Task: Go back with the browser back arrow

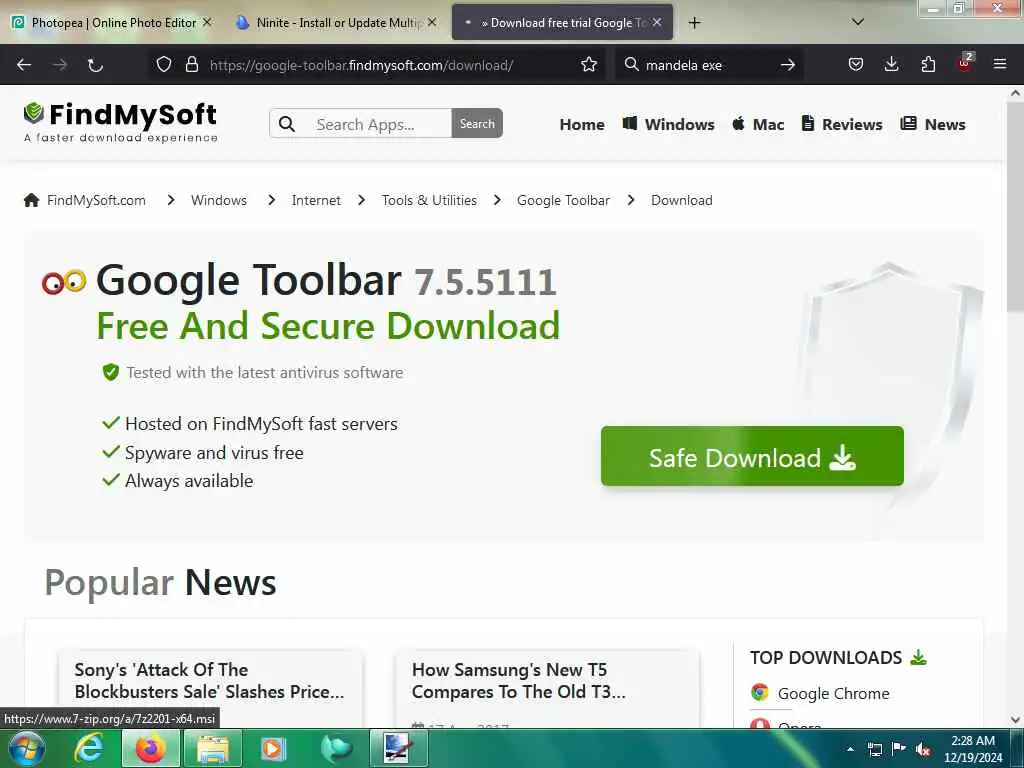Action: 24,65
